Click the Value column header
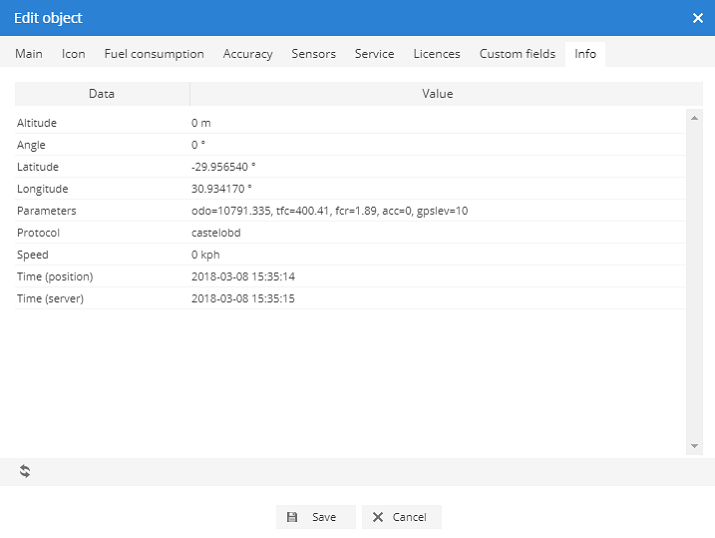Image resolution: width=715 pixels, height=538 pixels. pos(437,94)
